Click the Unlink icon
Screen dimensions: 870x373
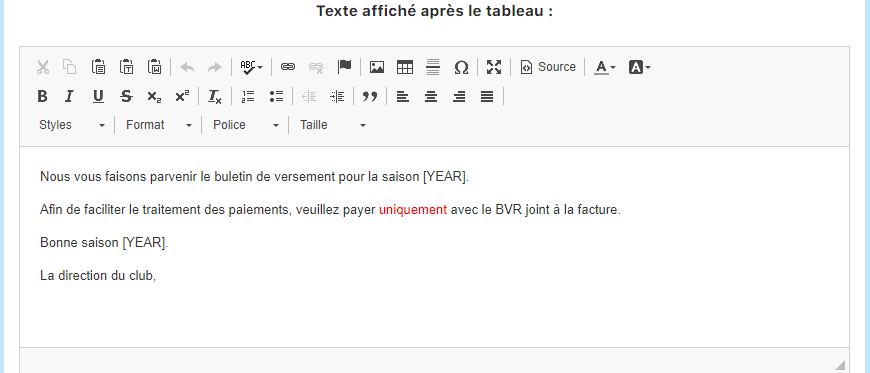point(316,67)
